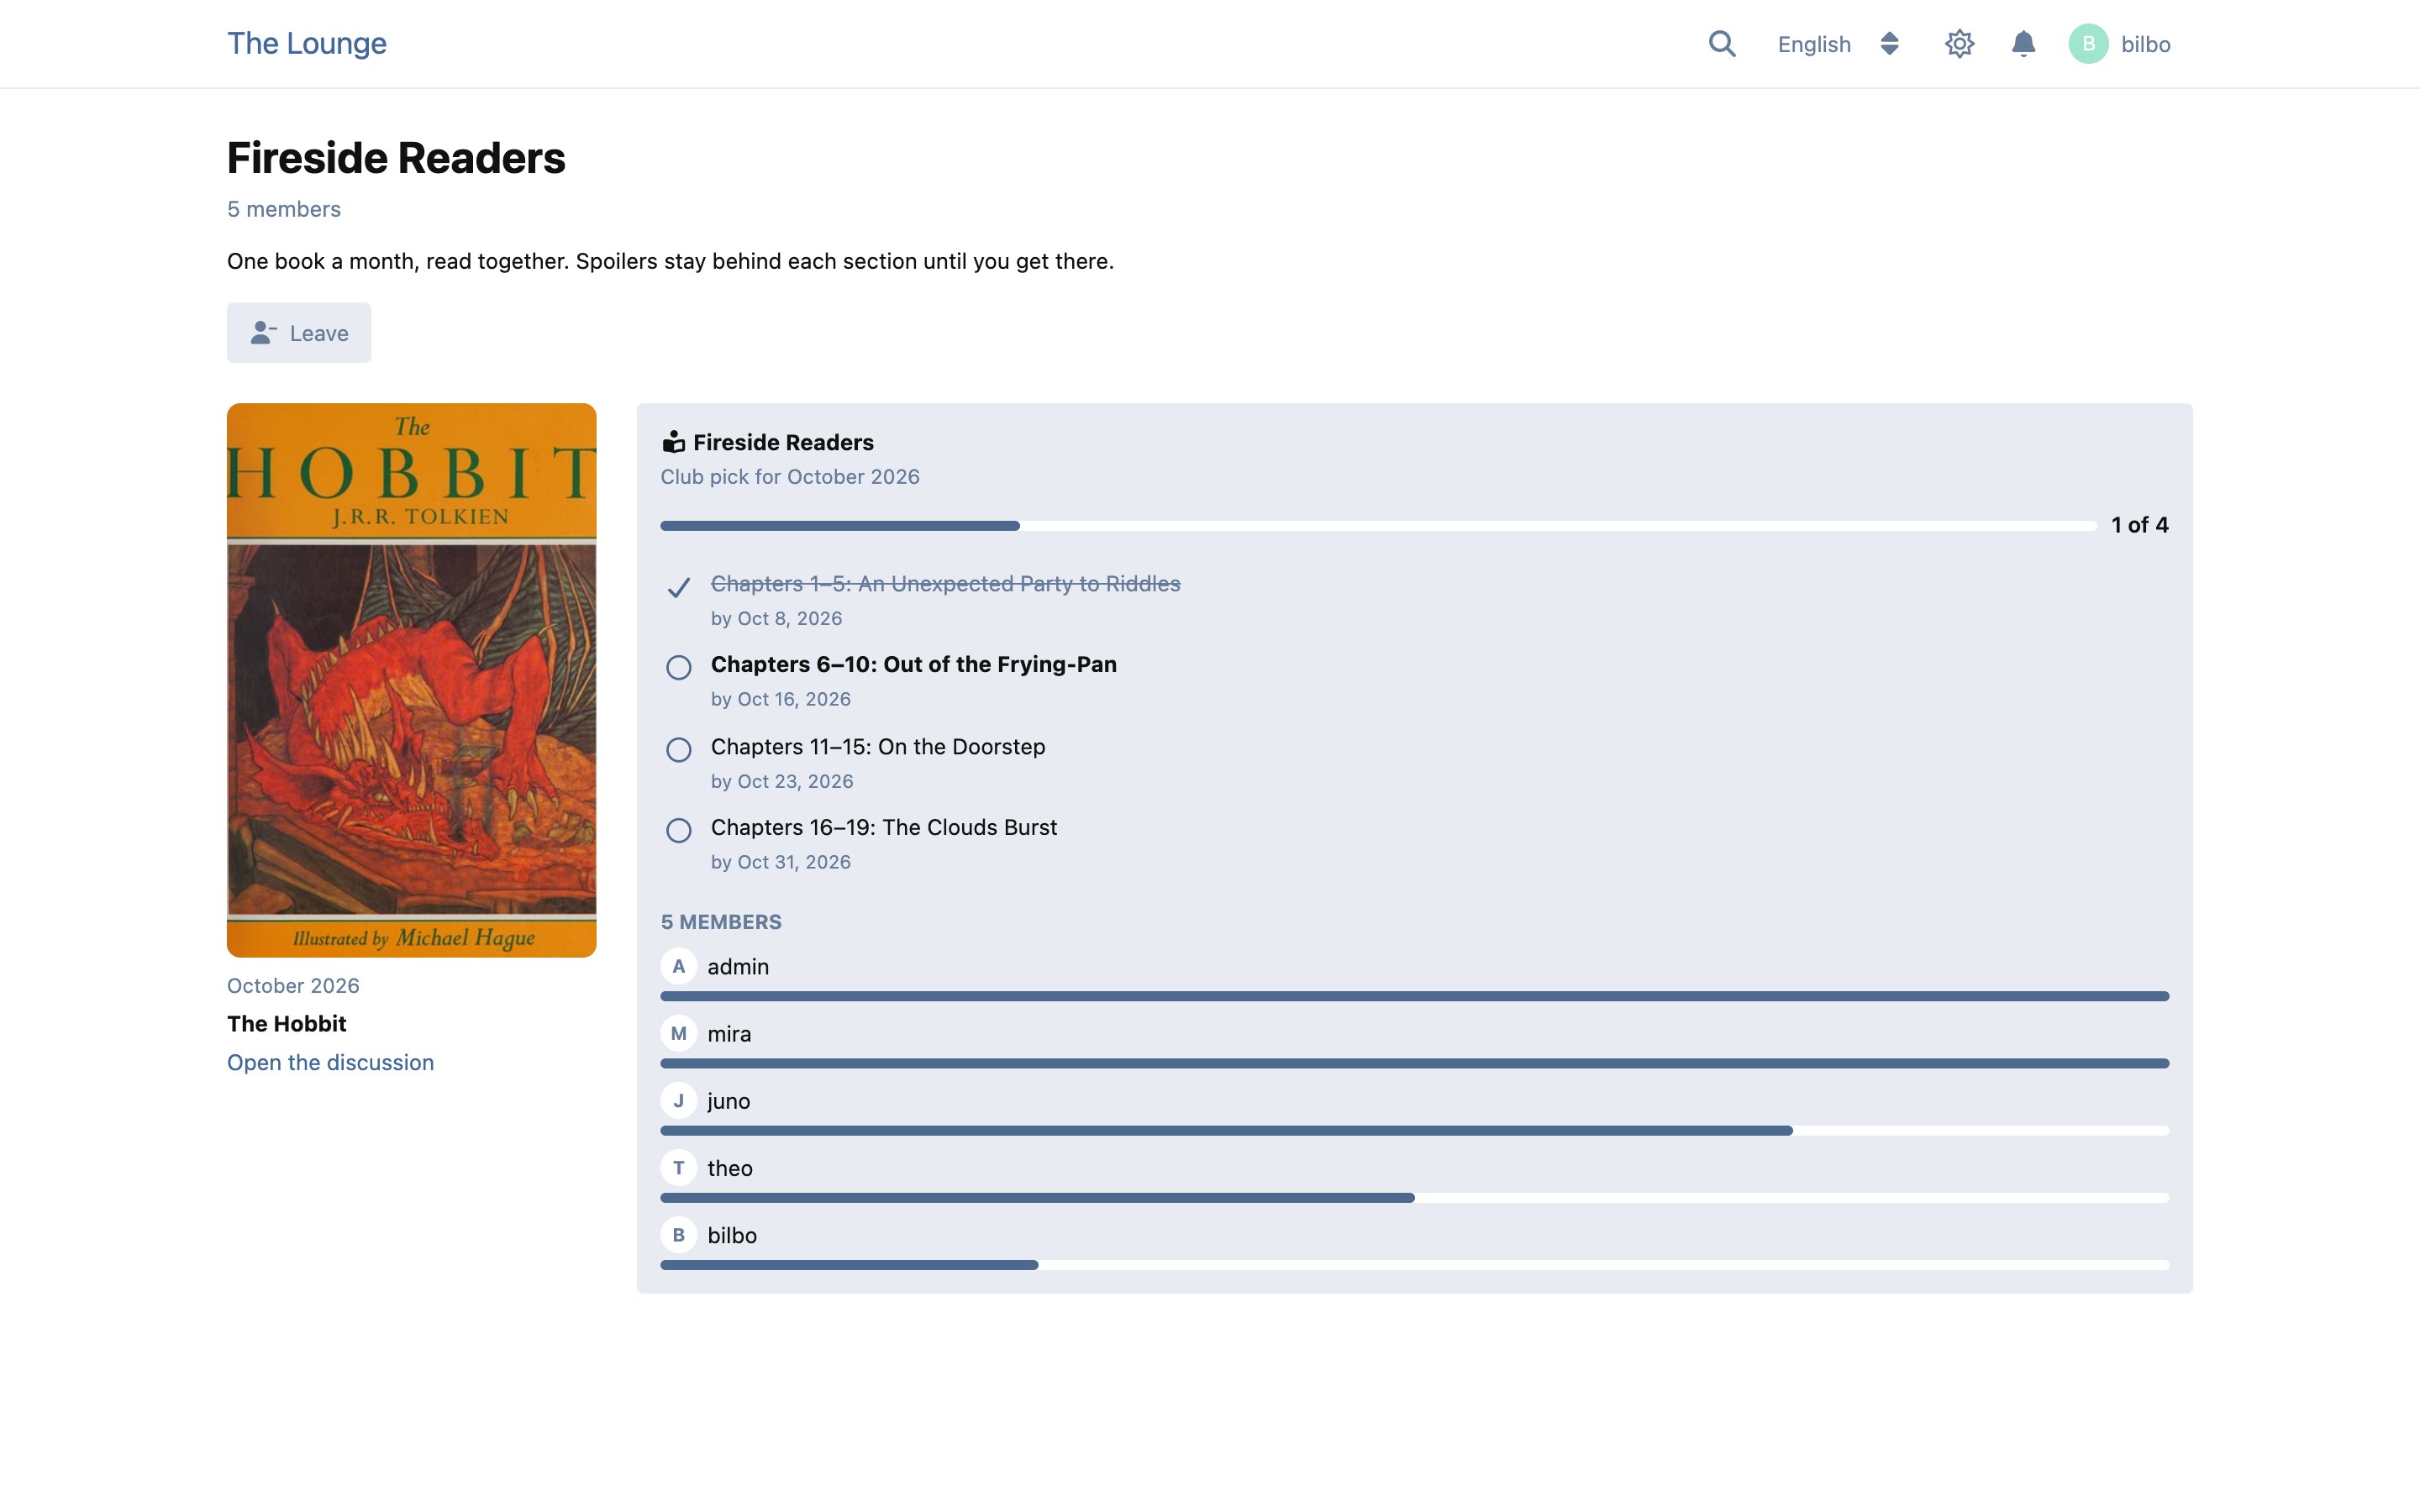Click the admin member avatar
The image size is (2420, 1512).
[x=678, y=966]
